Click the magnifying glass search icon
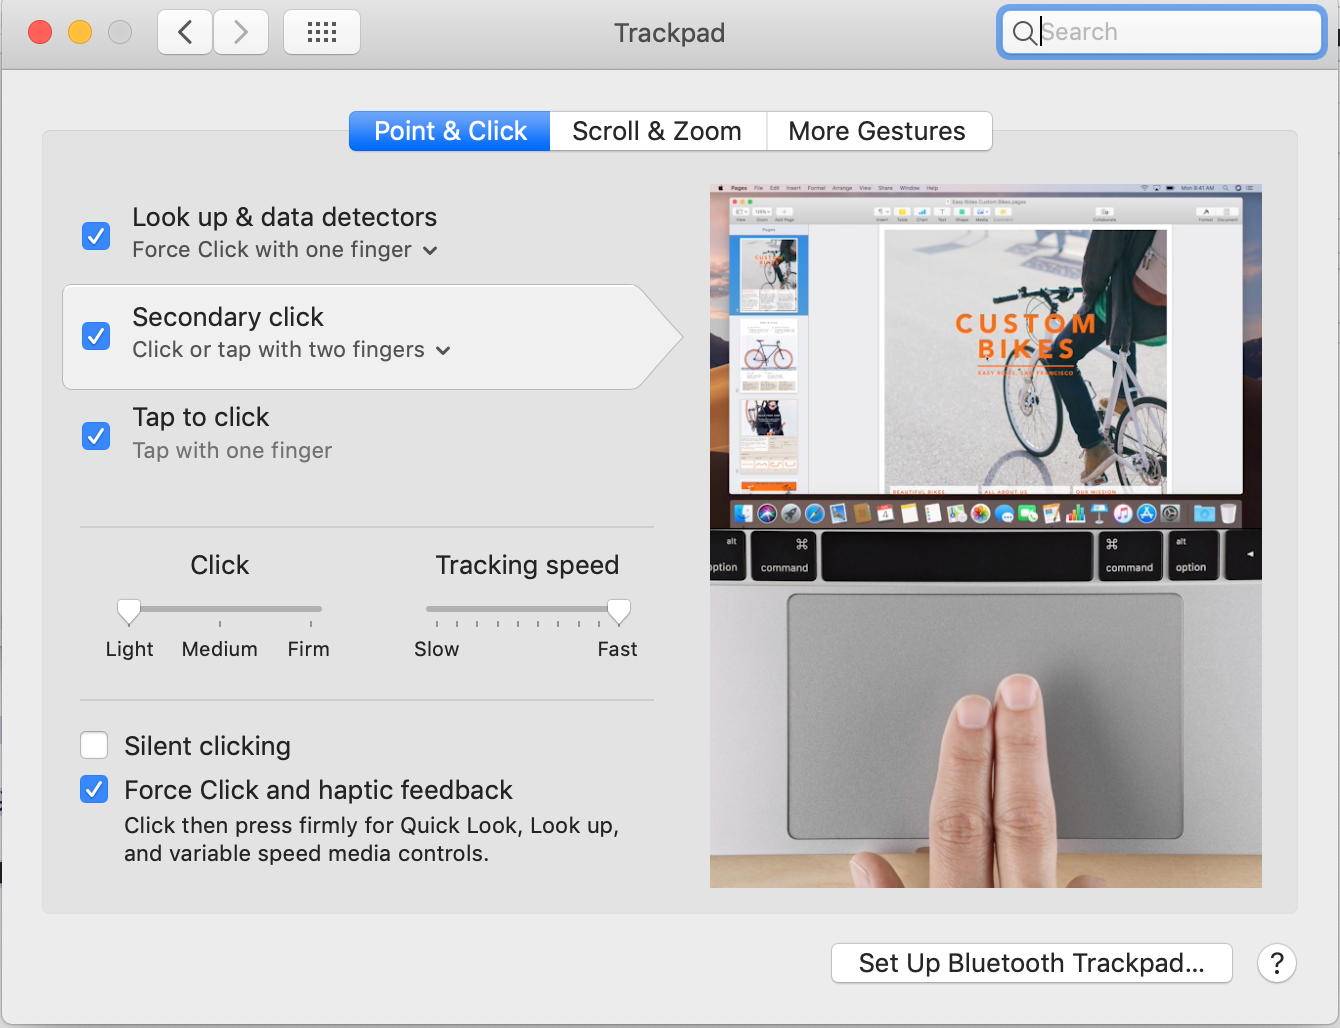The image size is (1340, 1028). pos(1024,32)
